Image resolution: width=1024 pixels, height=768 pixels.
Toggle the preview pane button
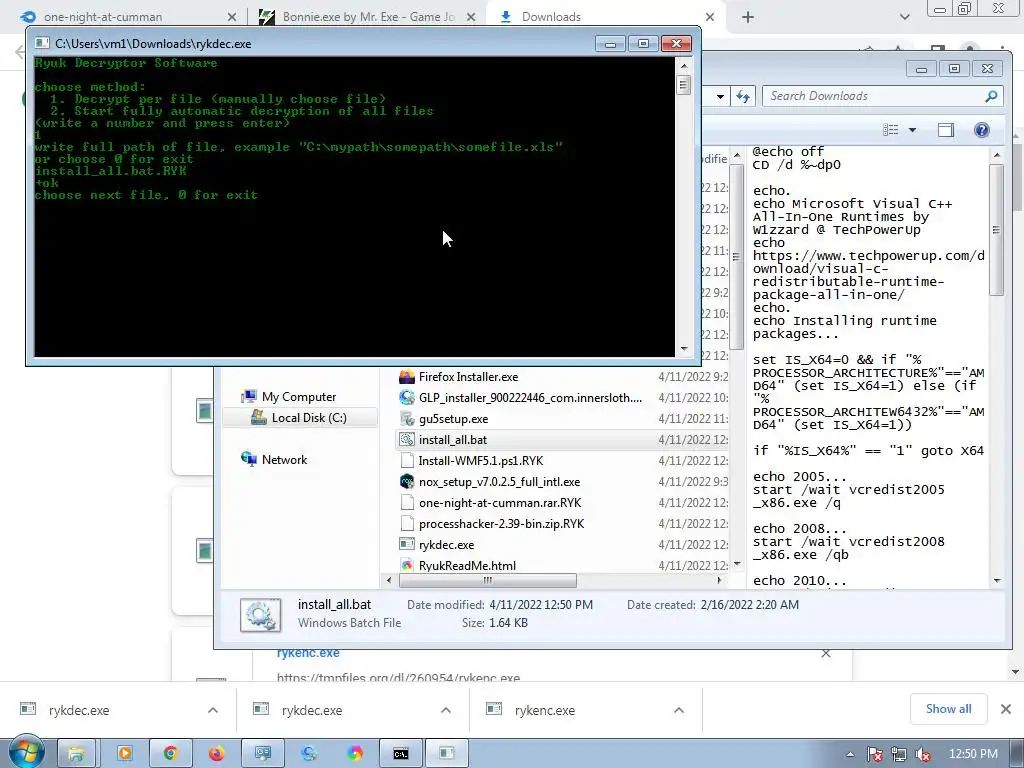coord(945,130)
